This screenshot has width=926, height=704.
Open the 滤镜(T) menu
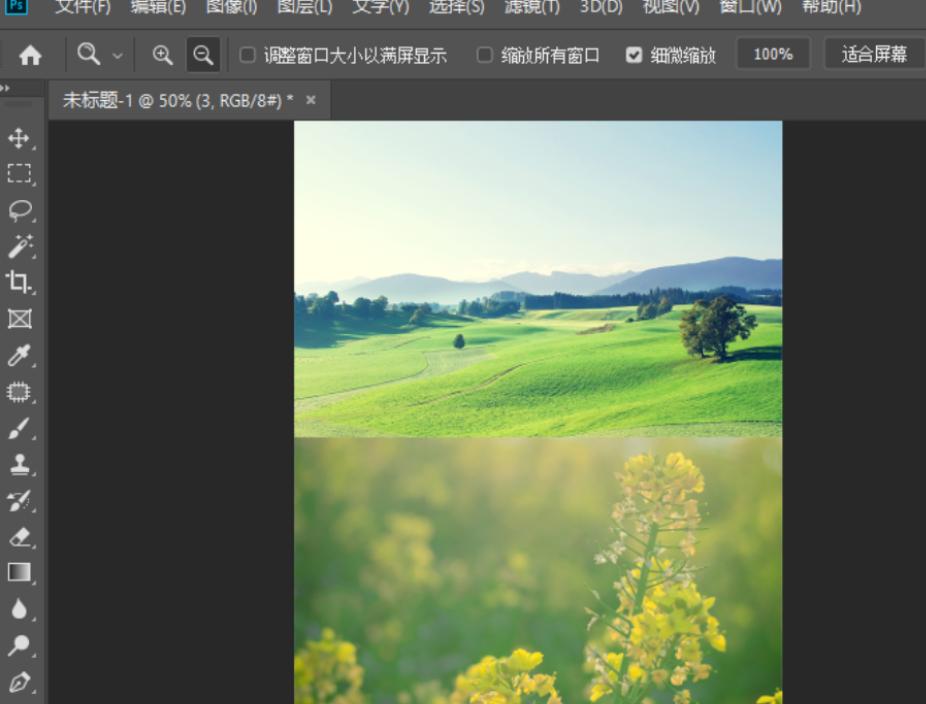(x=533, y=8)
